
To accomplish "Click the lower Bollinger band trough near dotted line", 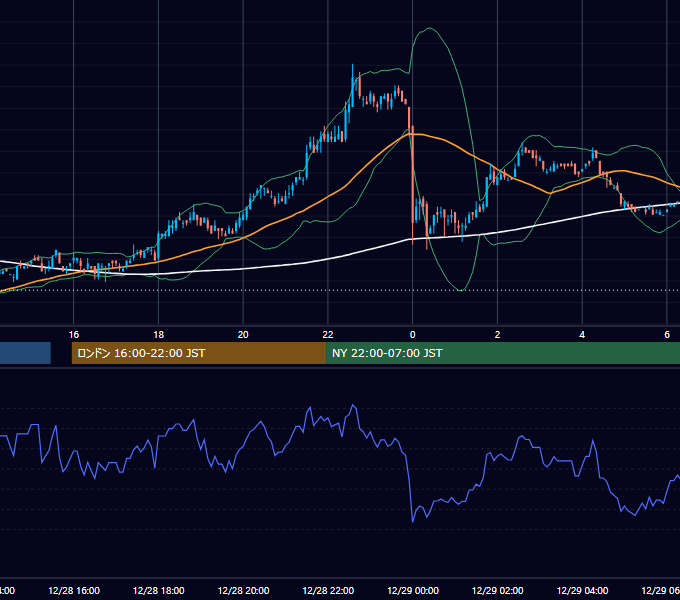I will point(461,289).
